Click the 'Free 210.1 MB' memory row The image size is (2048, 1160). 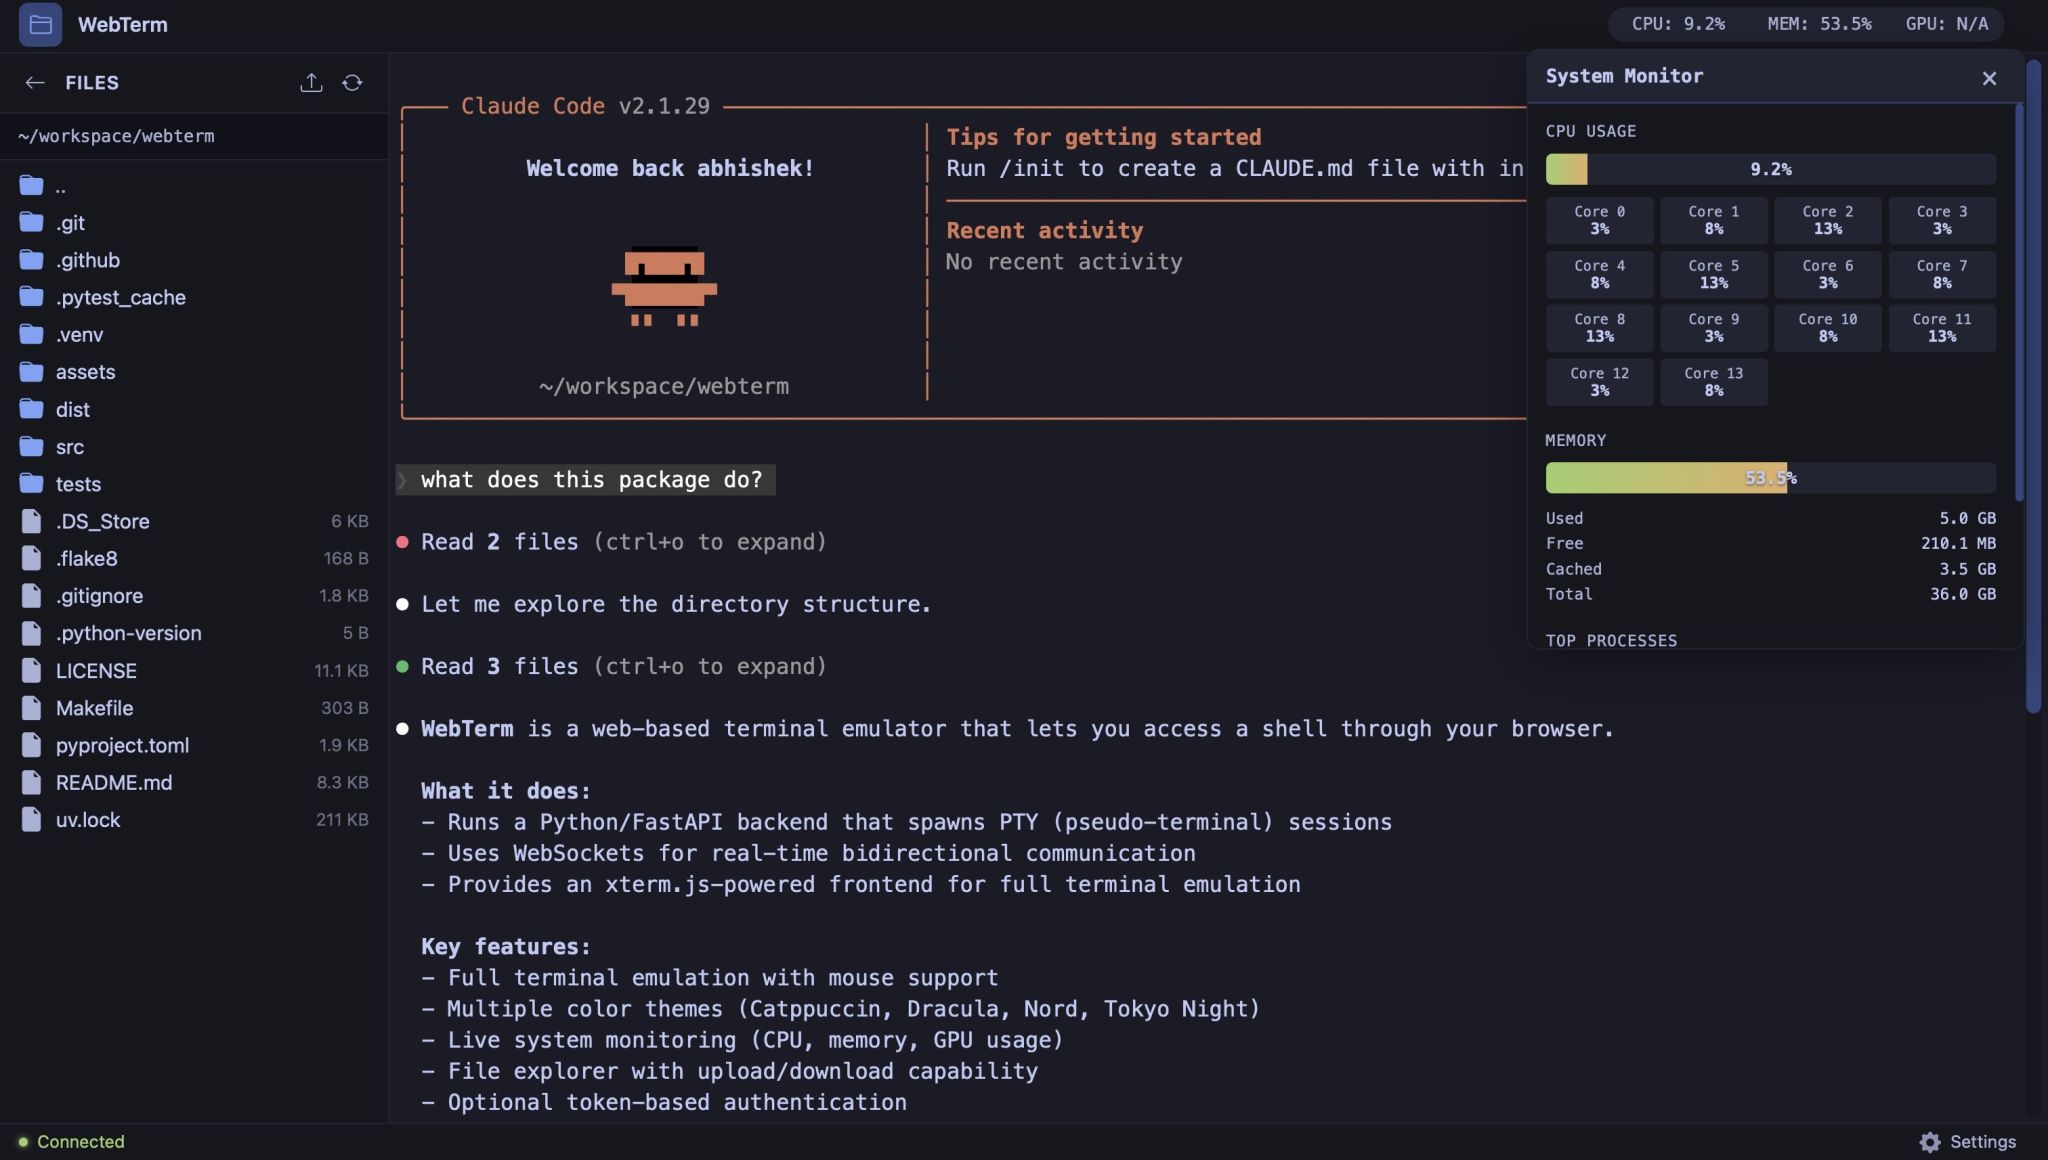point(1770,543)
